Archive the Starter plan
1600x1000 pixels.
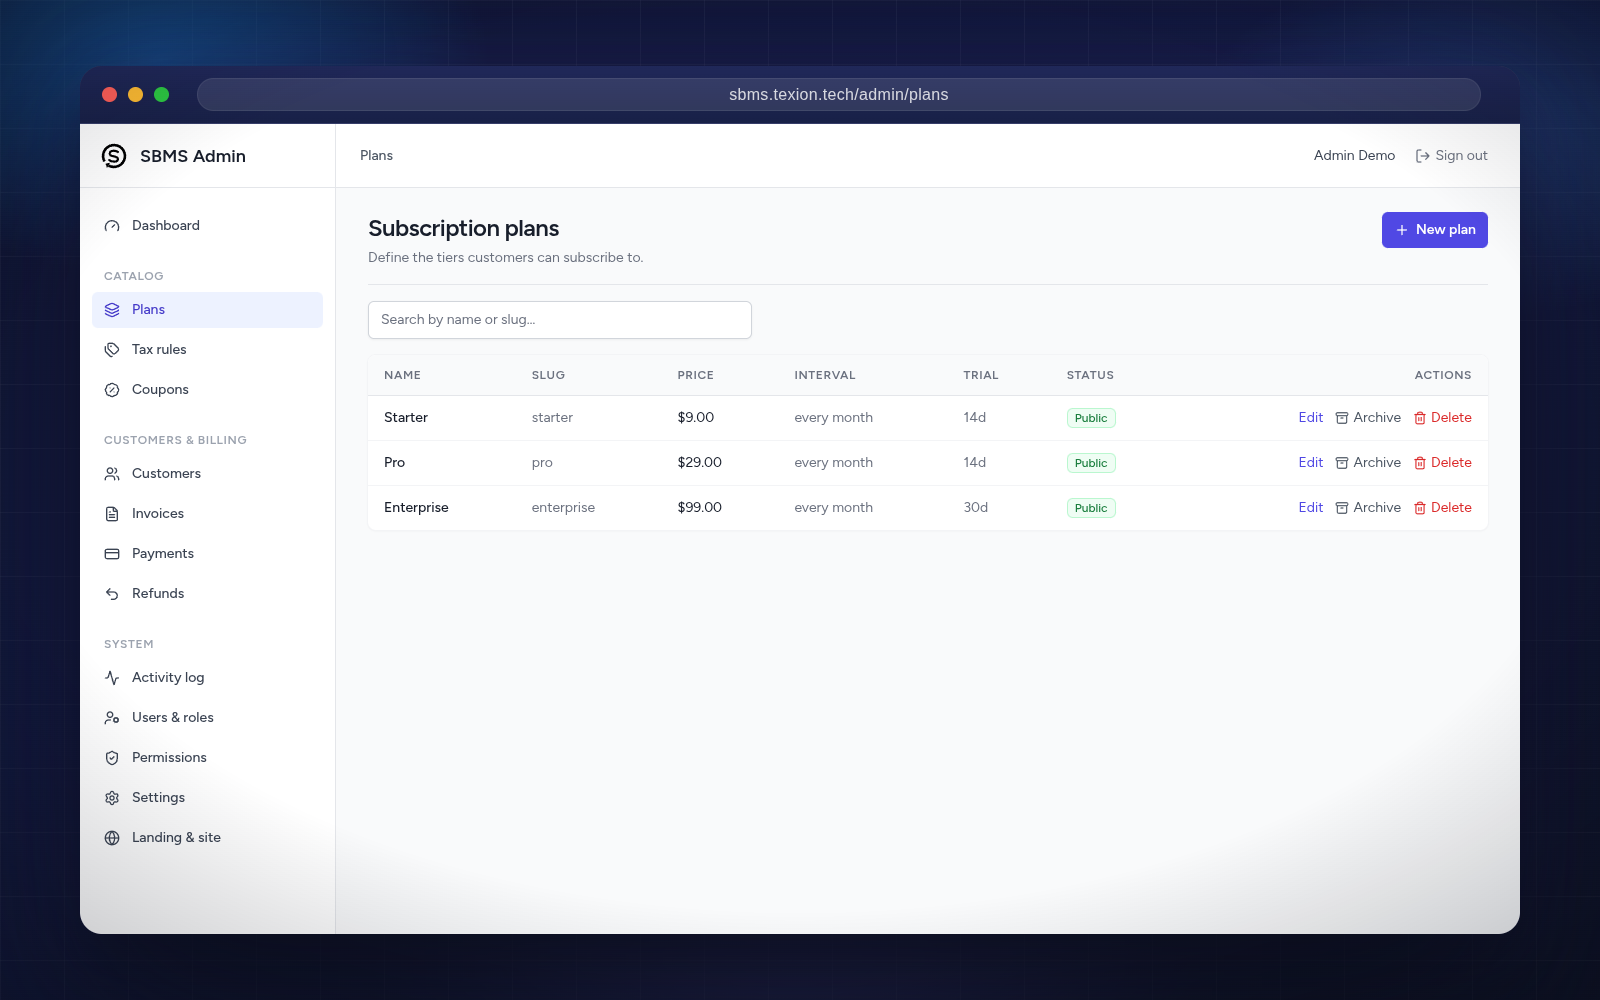click(1368, 418)
